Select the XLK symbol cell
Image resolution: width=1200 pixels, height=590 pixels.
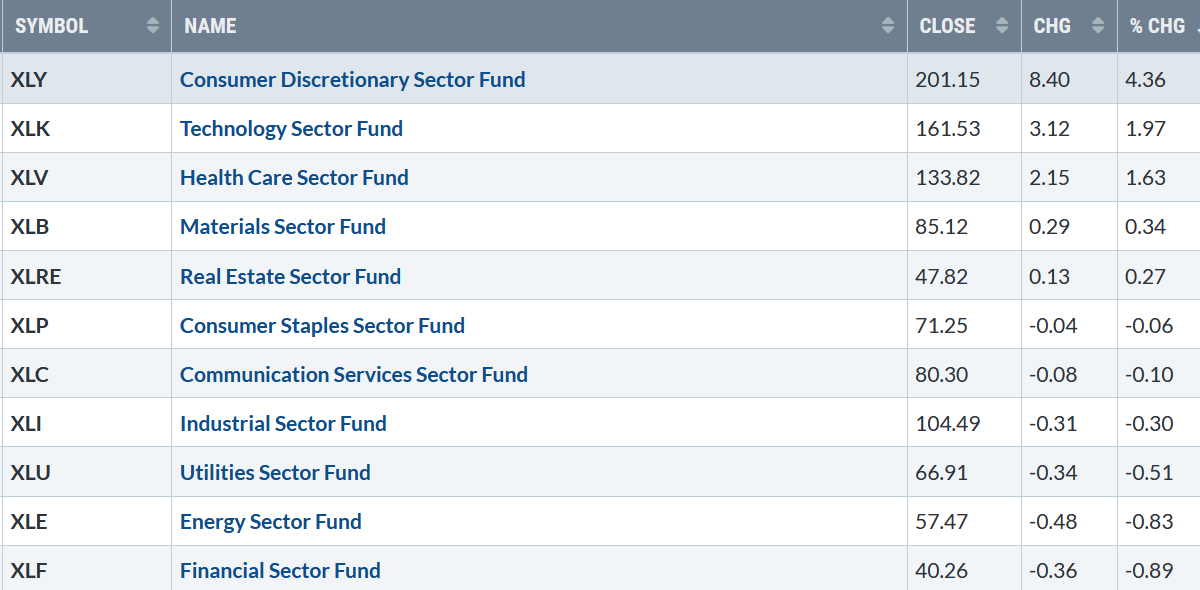coord(86,128)
